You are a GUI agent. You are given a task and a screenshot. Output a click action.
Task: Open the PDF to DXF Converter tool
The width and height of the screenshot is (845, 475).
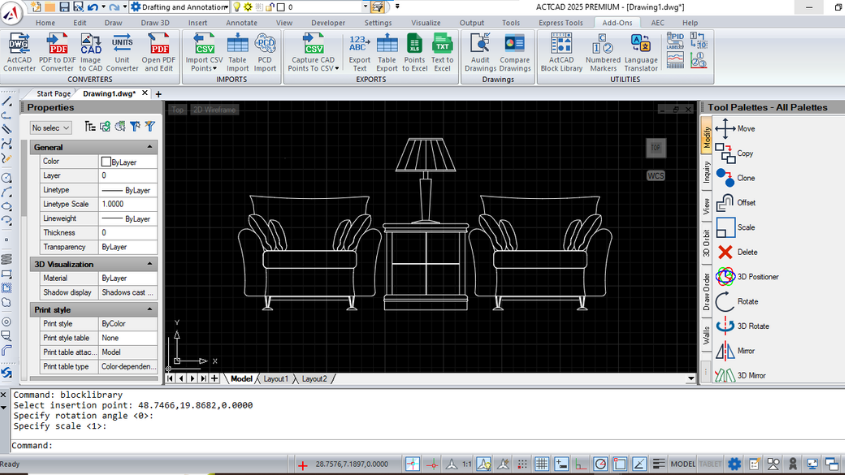[x=57, y=52]
